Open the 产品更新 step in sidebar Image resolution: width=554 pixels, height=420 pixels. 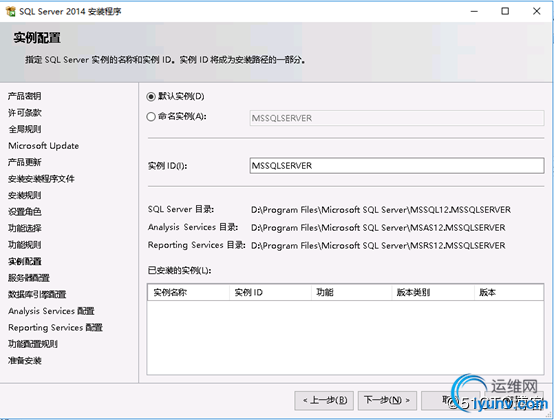click(25, 162)
